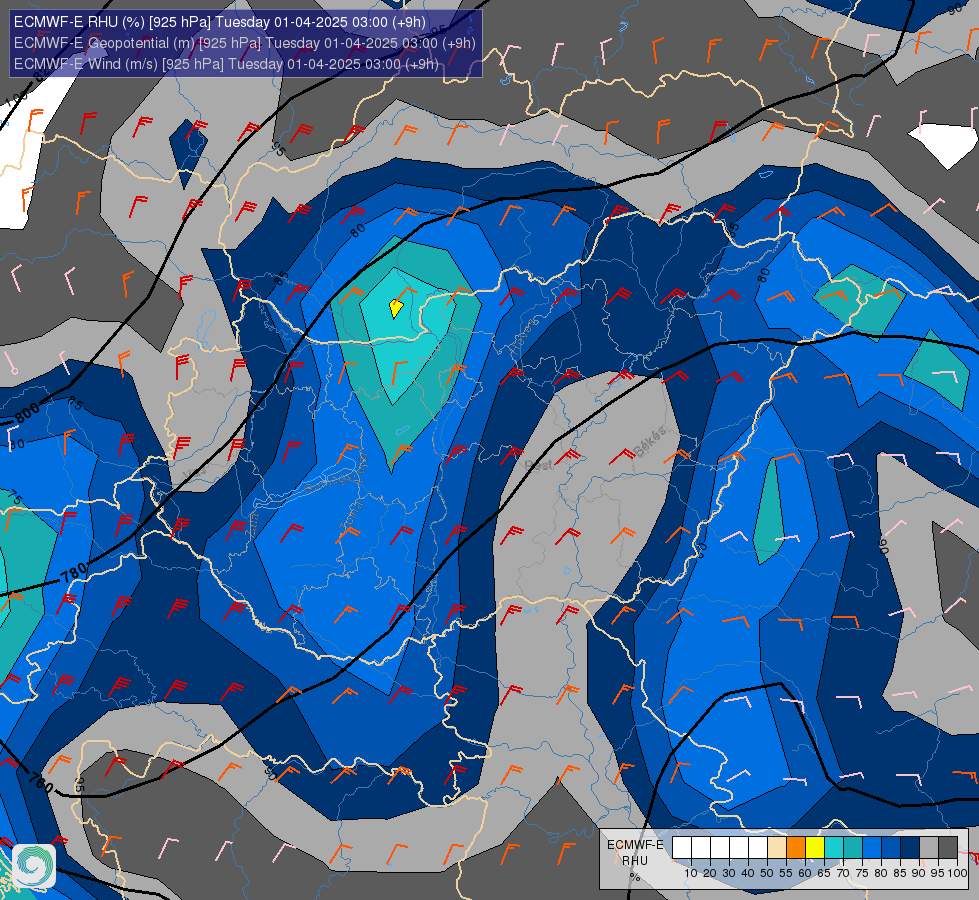Image resolution: width=979 pixels, height=900 pixels.
Task: Click the Békés county label
Action: pyautogui.click(x=649, y=442)
